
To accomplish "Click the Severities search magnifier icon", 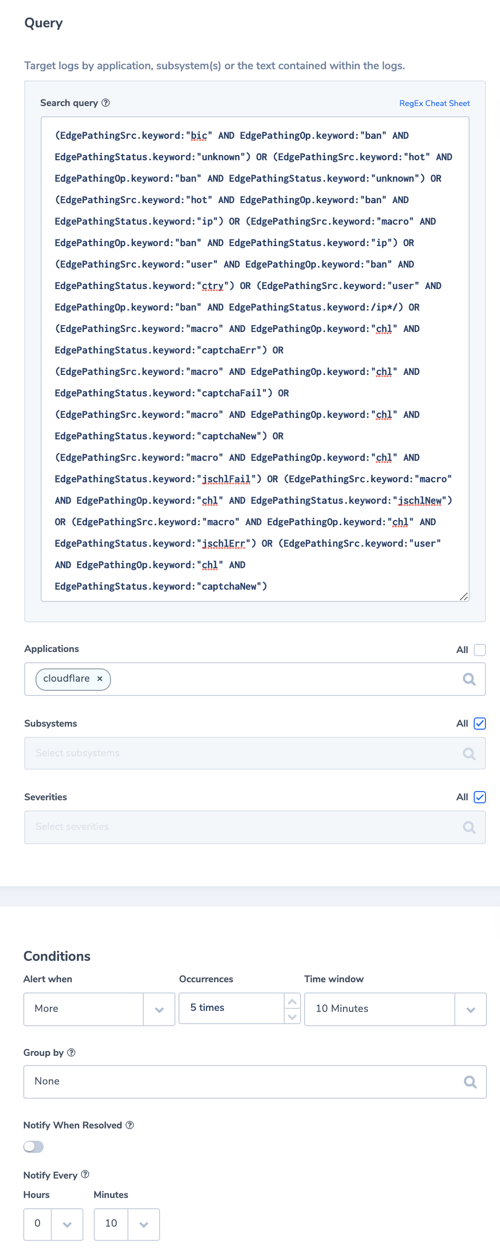I will point(469,827).
